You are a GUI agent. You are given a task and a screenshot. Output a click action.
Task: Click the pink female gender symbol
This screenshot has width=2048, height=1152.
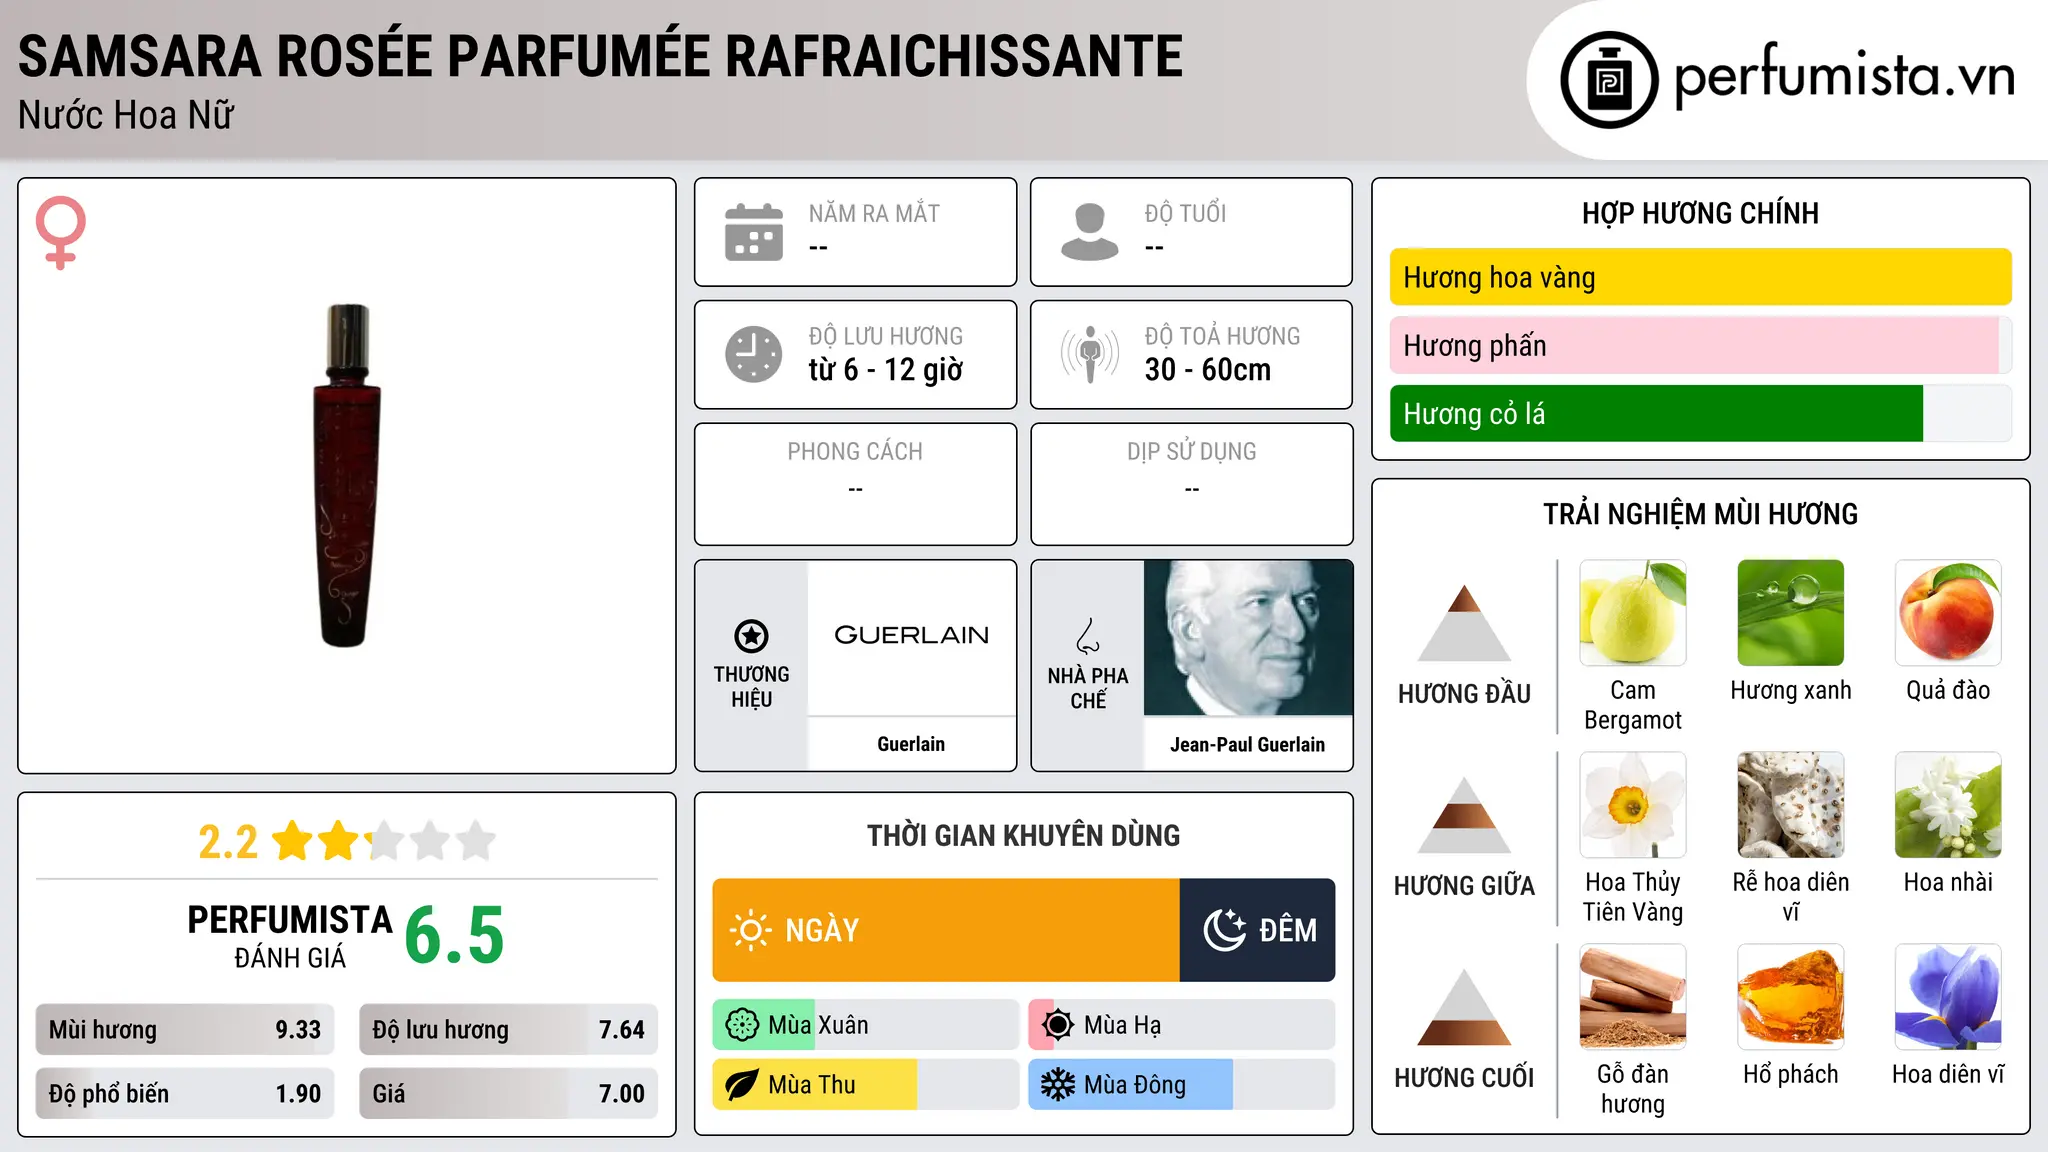[x=60, y=232]
